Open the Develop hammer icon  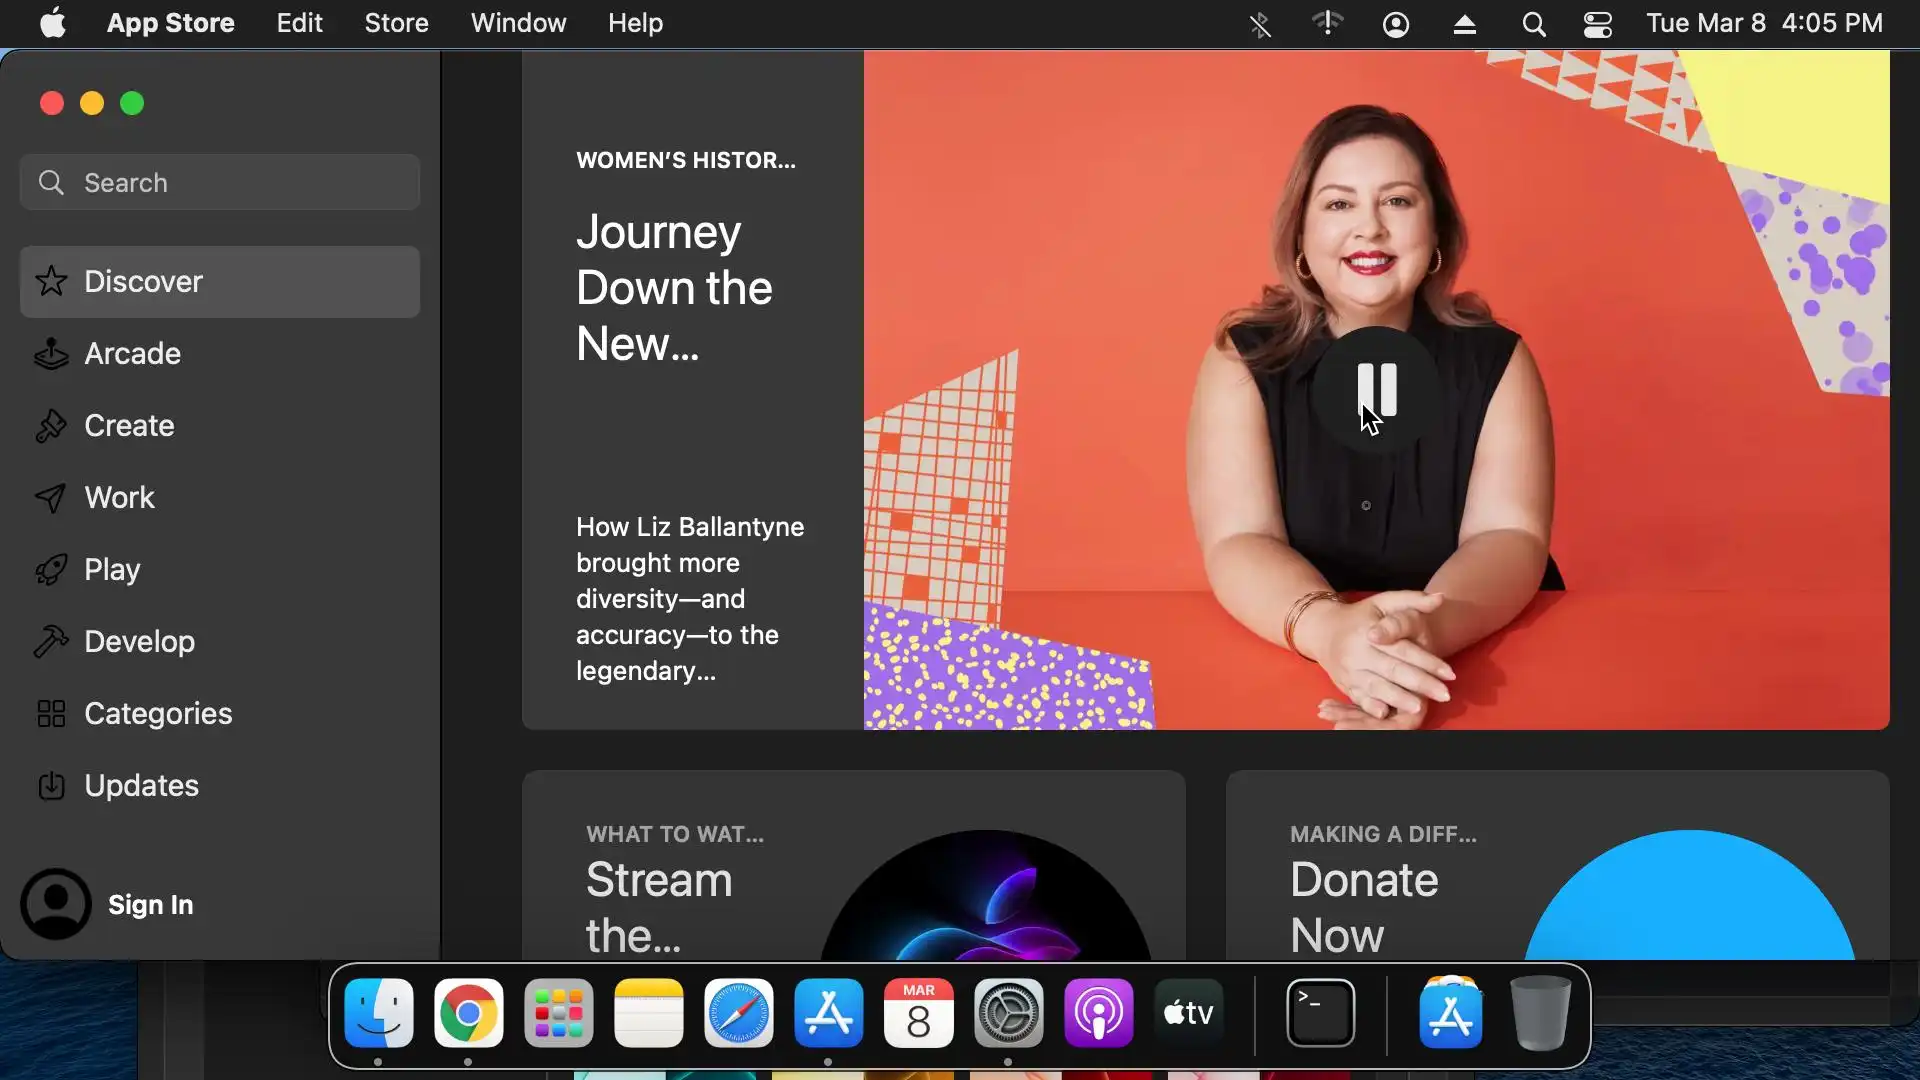pos(51,642)
